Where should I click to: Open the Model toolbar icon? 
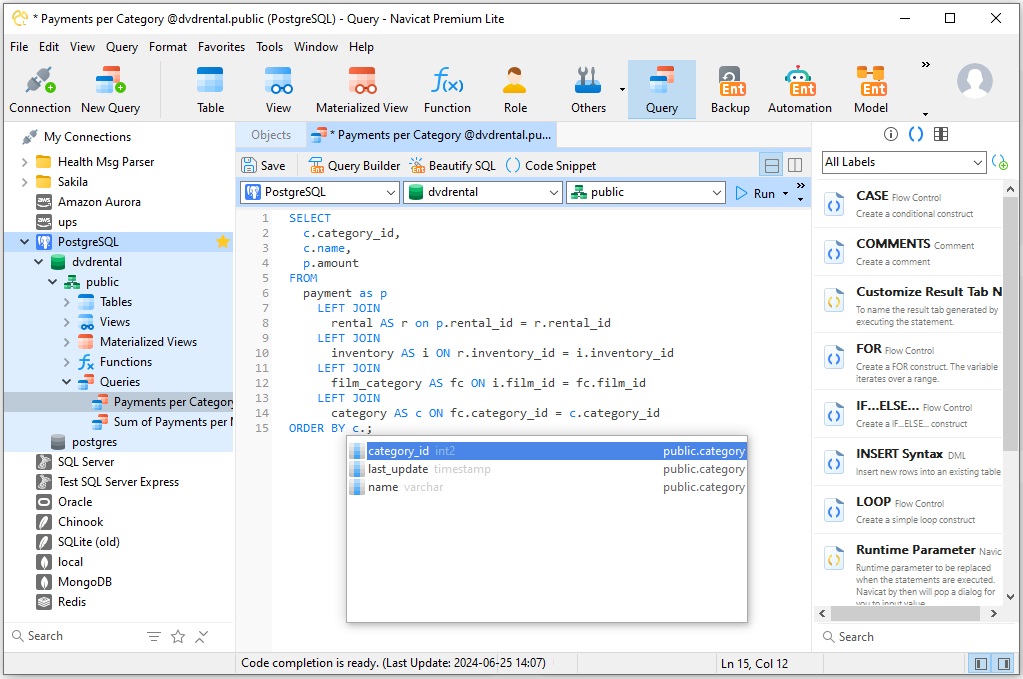[x=871, y=90]
